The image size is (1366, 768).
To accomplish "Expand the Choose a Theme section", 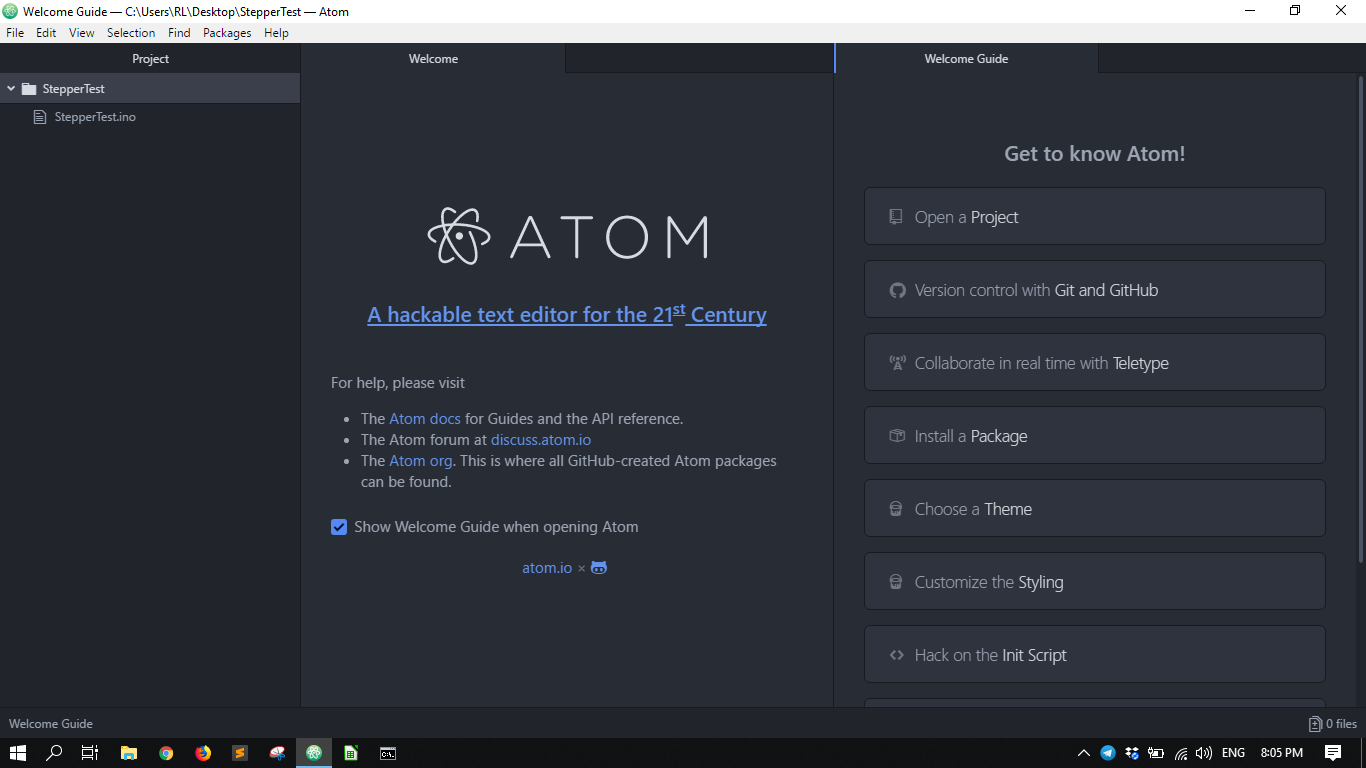I will coord(1095,509).
